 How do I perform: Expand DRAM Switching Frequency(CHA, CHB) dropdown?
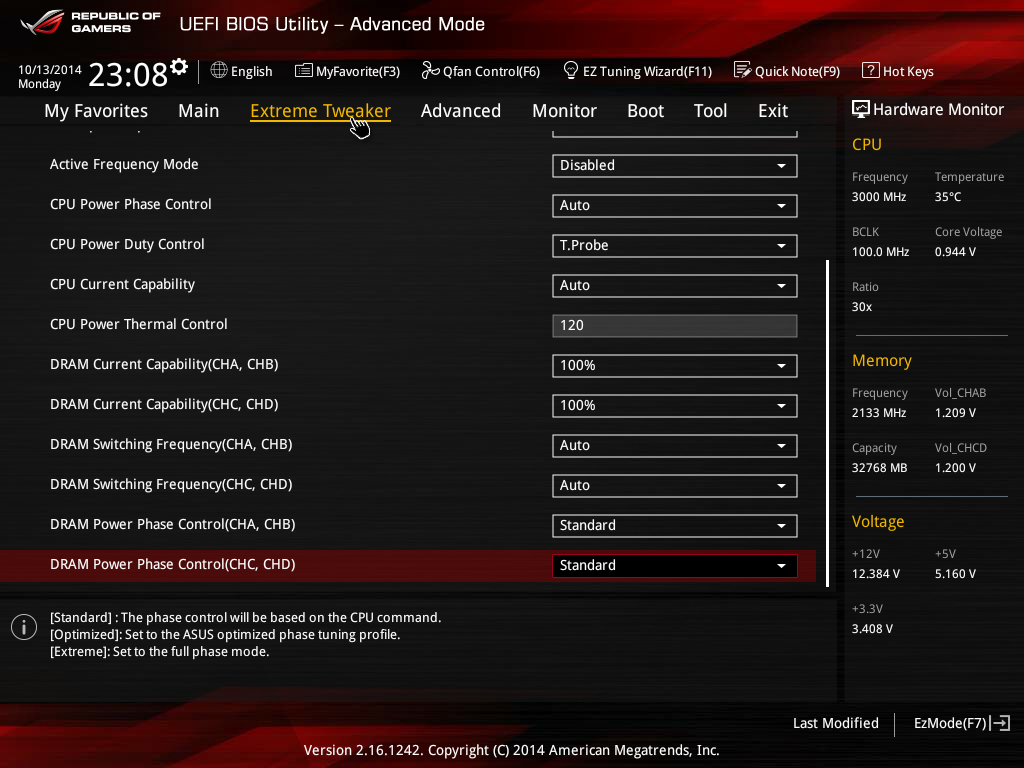click(x=675, y=445)
